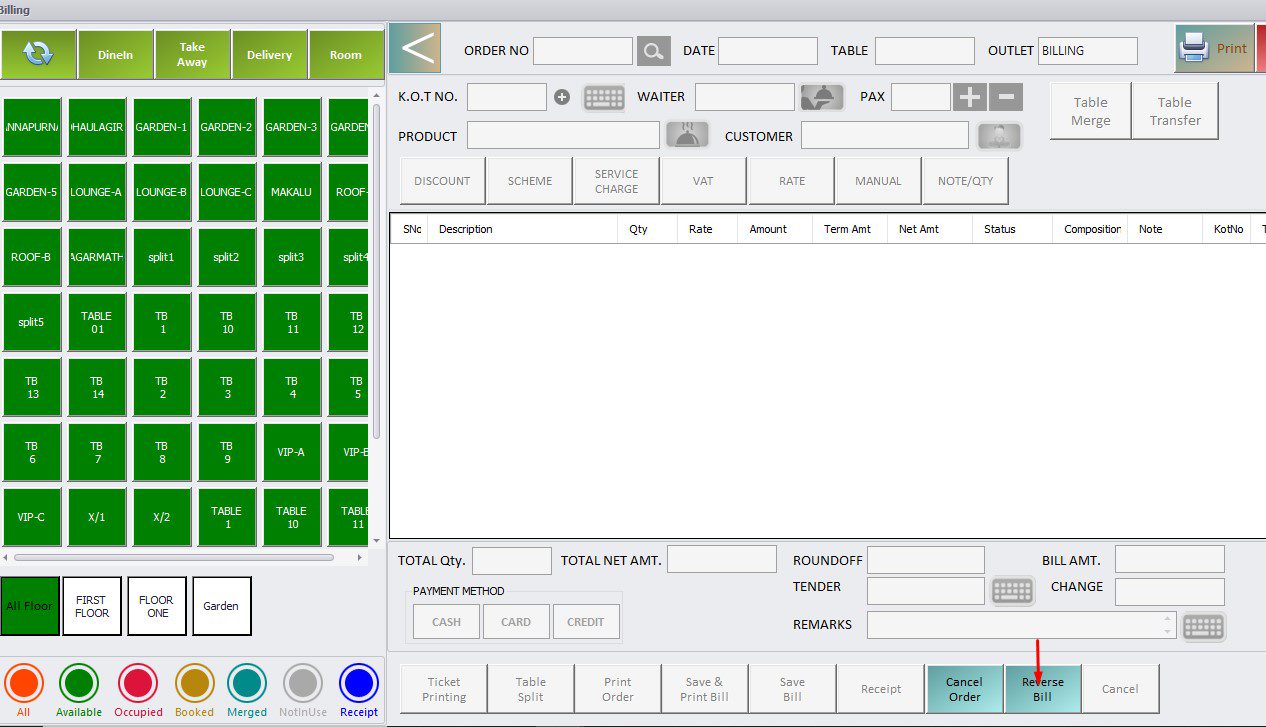Select the Occupied status filter circle

click(138, 683)
